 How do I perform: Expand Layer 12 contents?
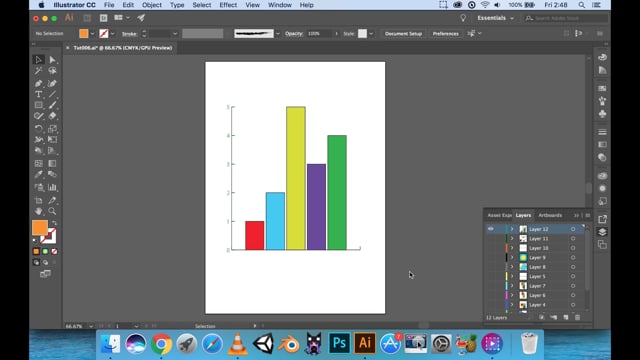512,229
